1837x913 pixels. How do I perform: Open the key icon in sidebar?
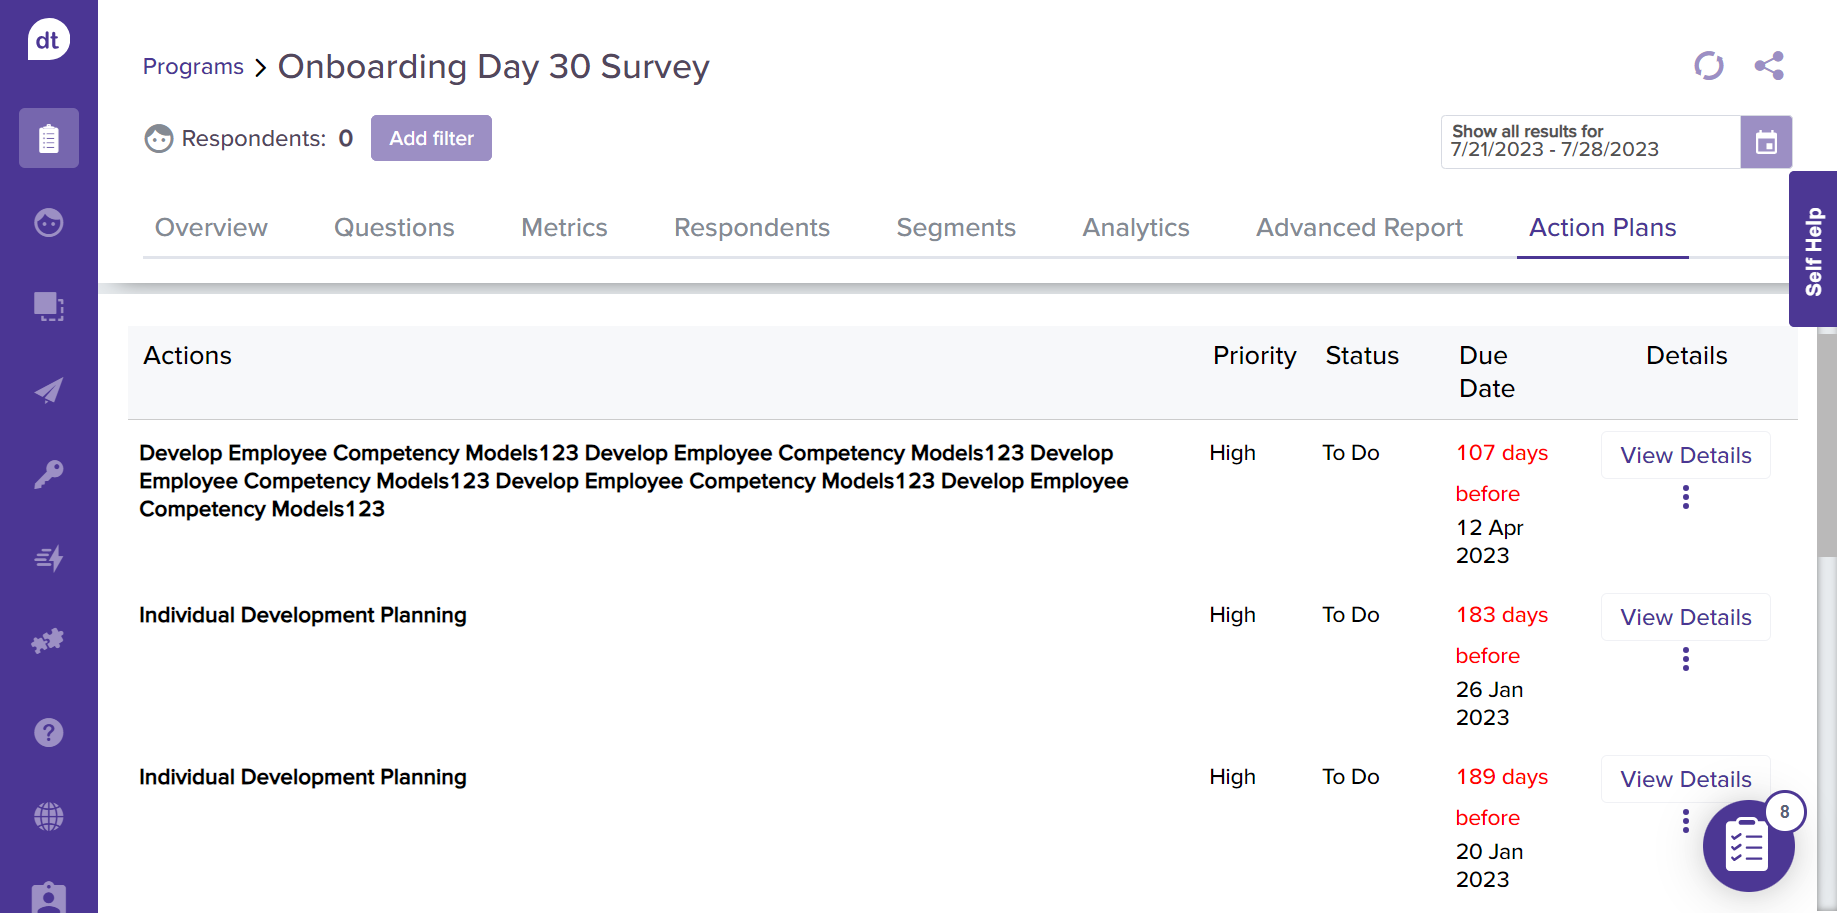point(48,473)
